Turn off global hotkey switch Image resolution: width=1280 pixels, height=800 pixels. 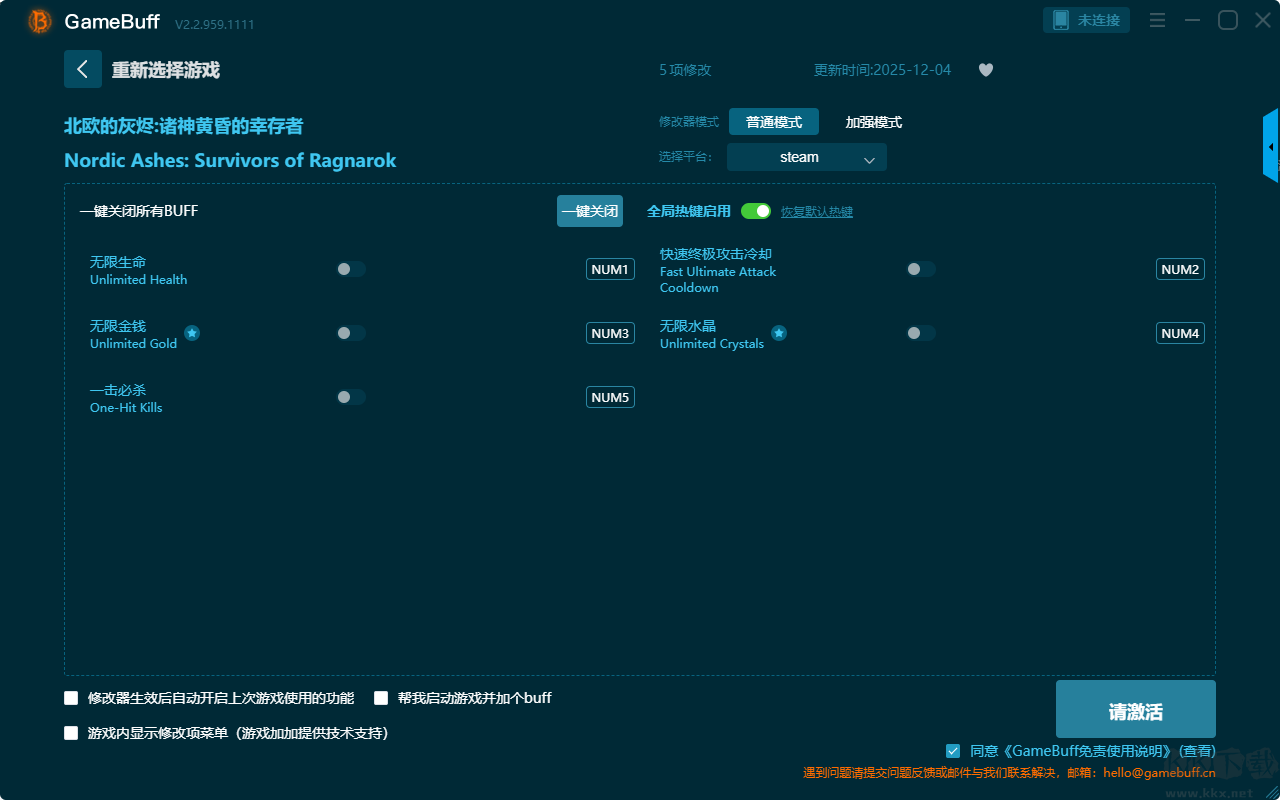[x=756, y=211]
